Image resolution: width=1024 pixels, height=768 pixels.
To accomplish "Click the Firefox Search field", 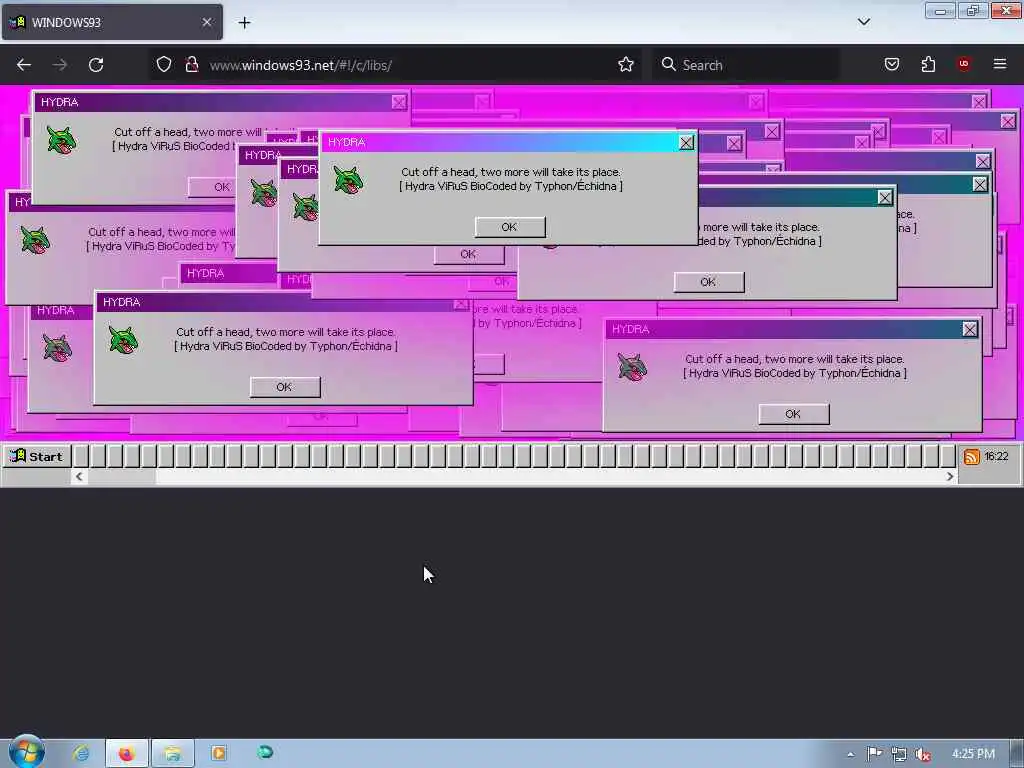I will (x=746, y=65).
